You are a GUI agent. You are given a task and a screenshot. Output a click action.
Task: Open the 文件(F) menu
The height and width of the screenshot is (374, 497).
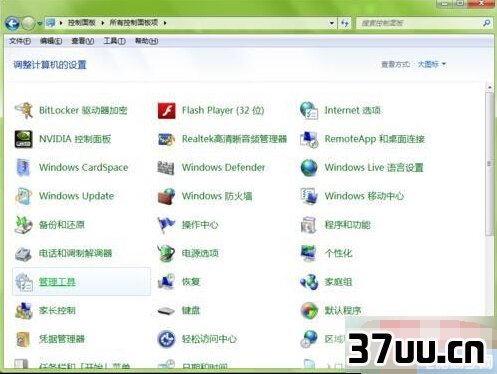coord(20,41)
